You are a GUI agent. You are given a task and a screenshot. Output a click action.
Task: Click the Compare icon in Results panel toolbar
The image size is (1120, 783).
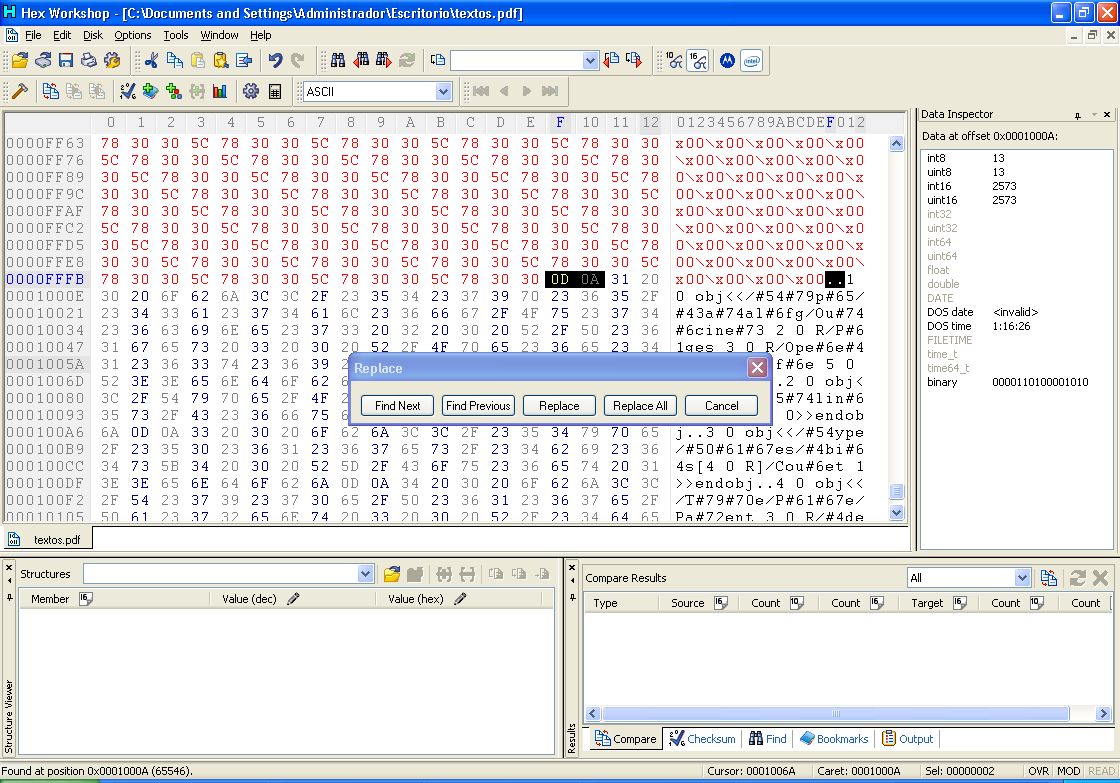tap(1049, 577)
